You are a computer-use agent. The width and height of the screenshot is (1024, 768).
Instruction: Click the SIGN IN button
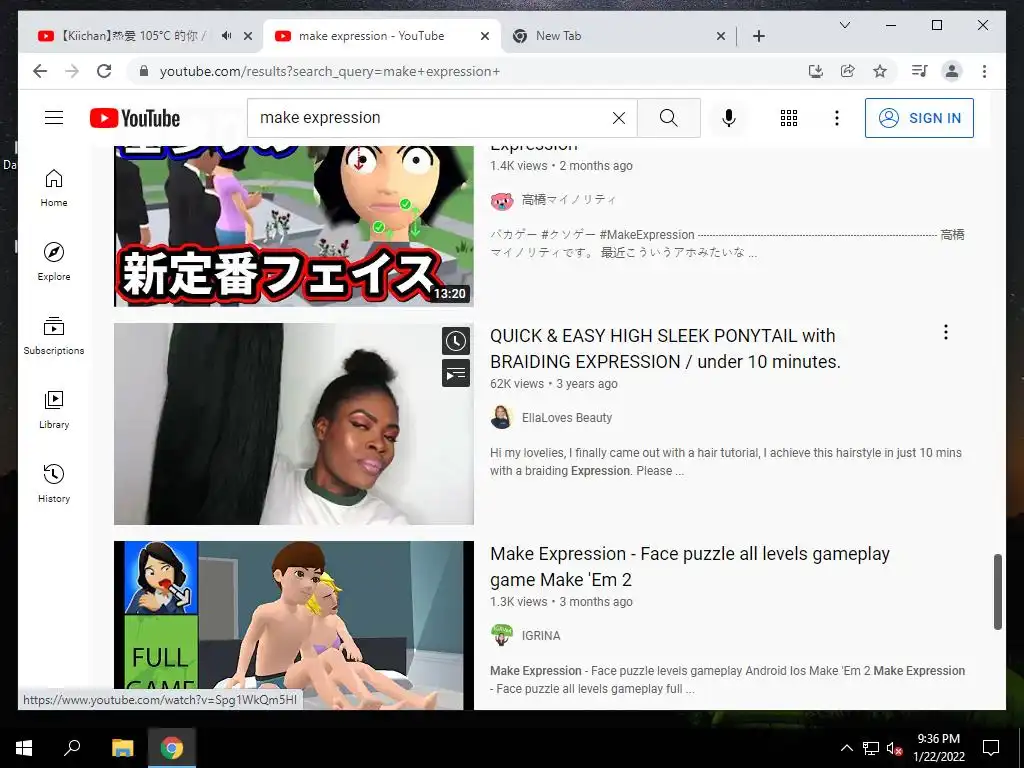point(919,118)
